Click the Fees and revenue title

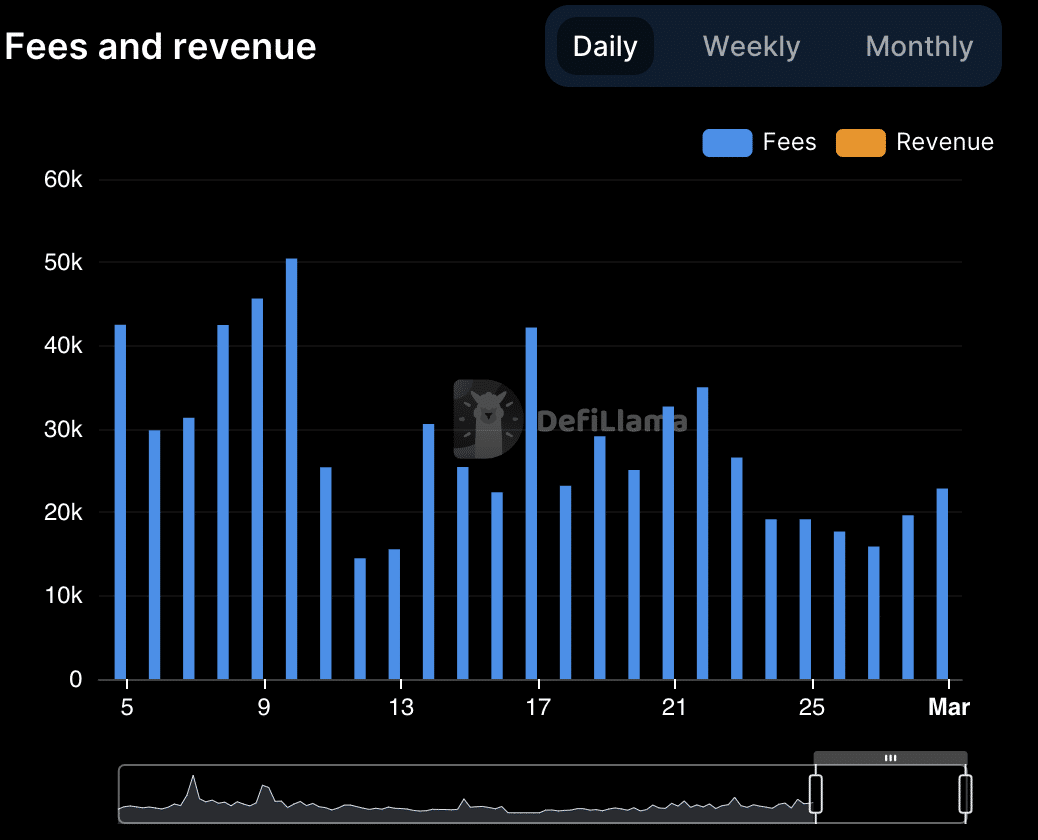(161, 47)
